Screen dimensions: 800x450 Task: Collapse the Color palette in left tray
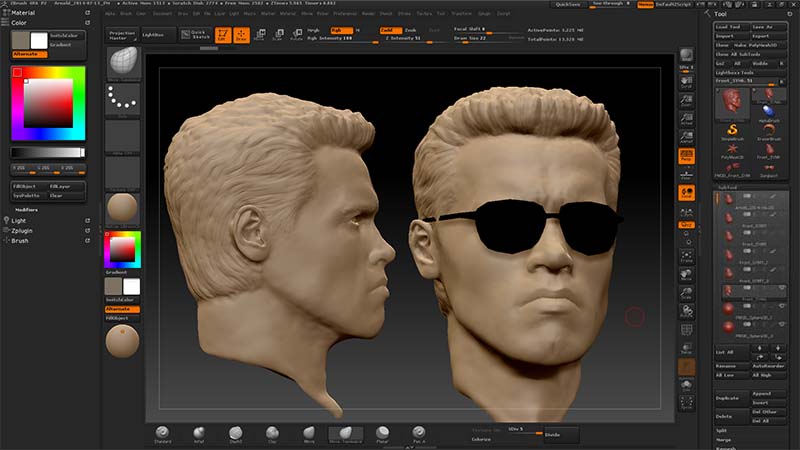[19, 23]
